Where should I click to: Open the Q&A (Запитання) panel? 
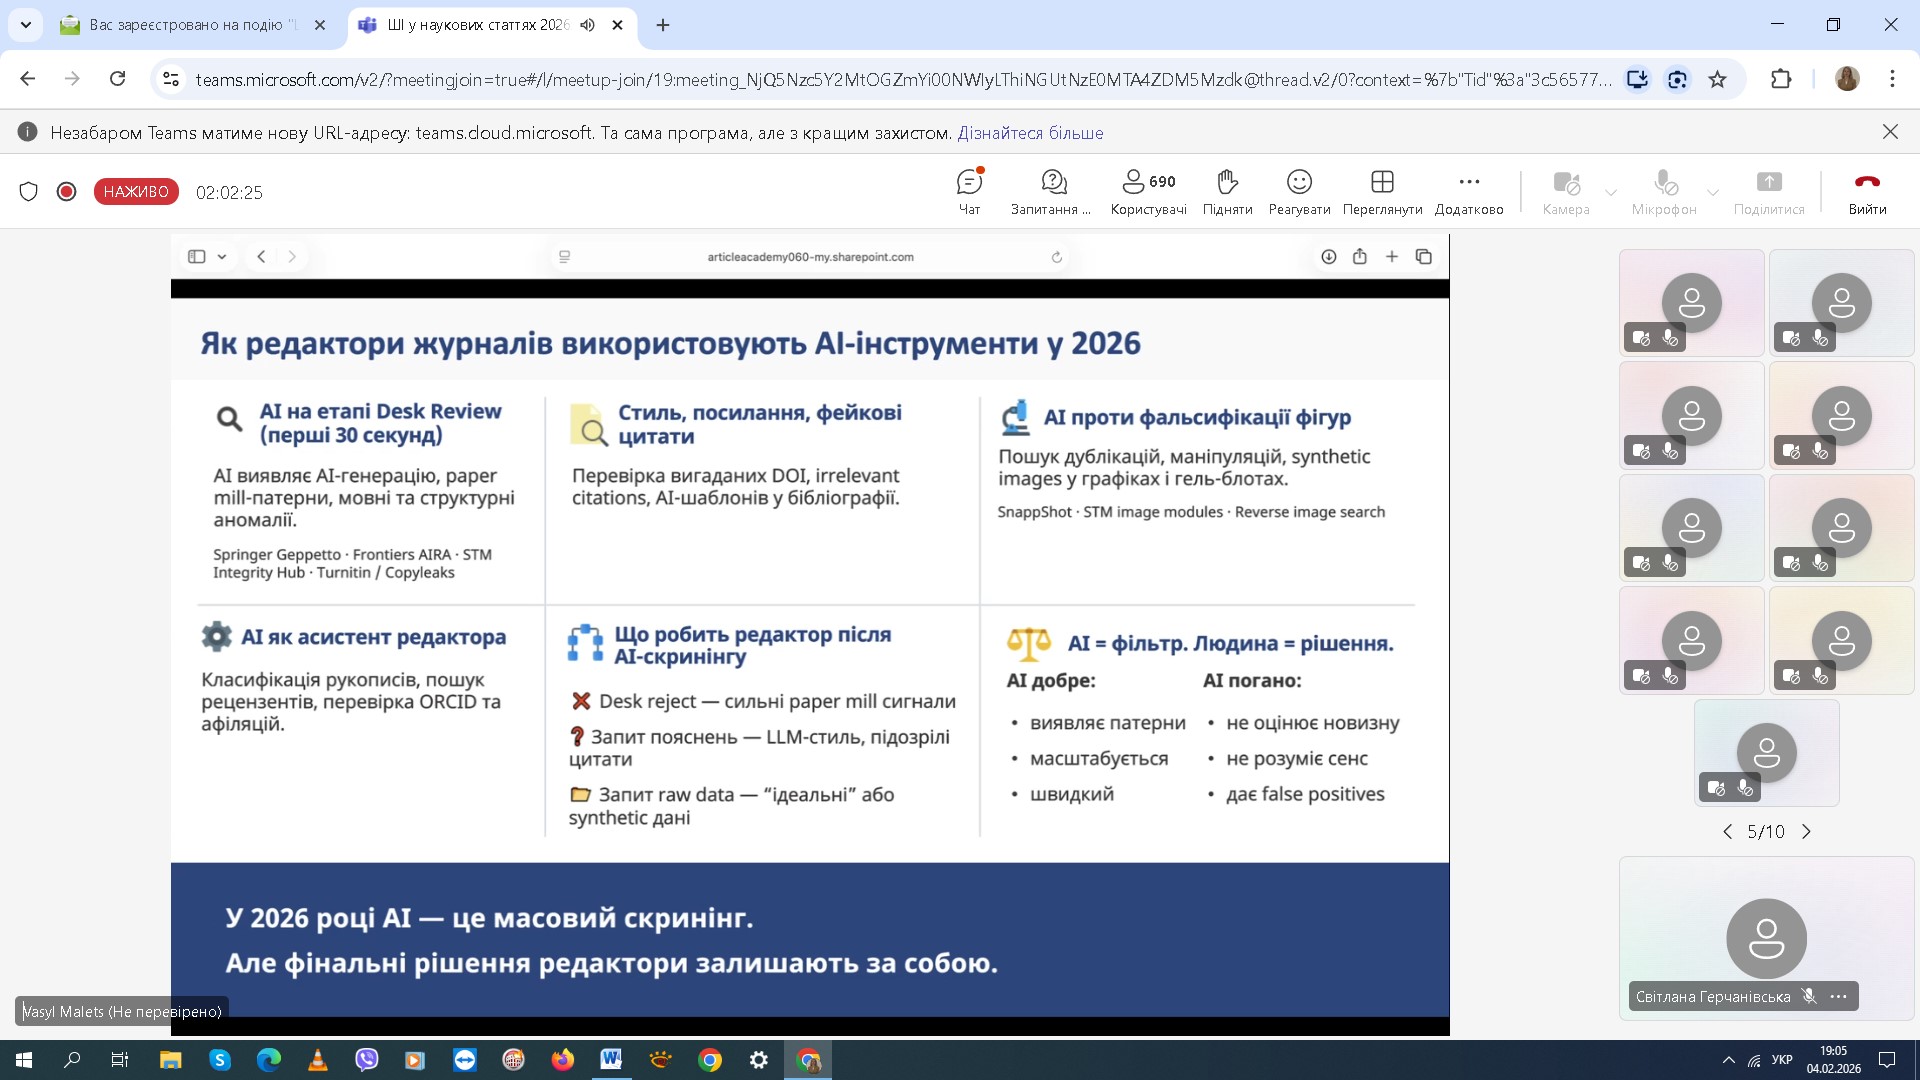pyautogui.click(x=1053, y=191)
